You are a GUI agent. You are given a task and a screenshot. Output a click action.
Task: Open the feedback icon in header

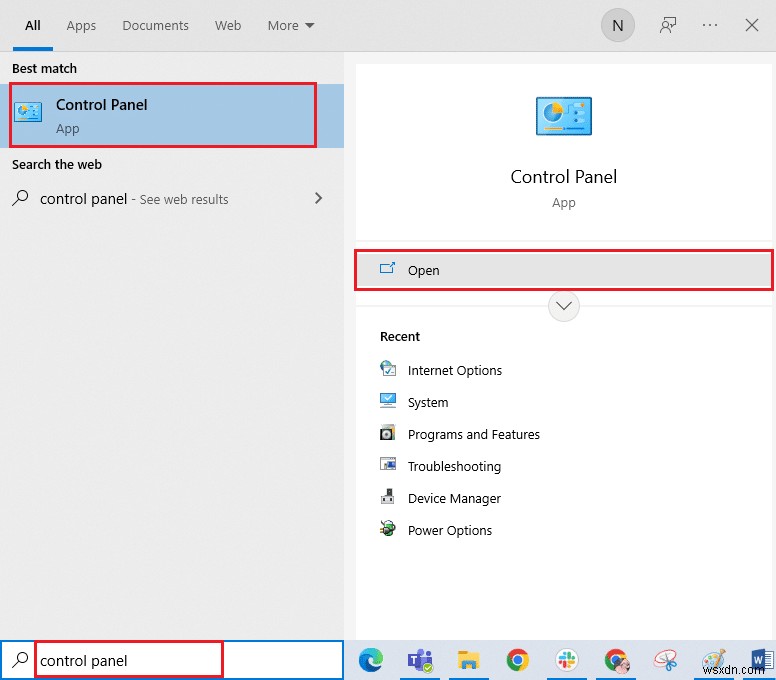coord(668,25)
